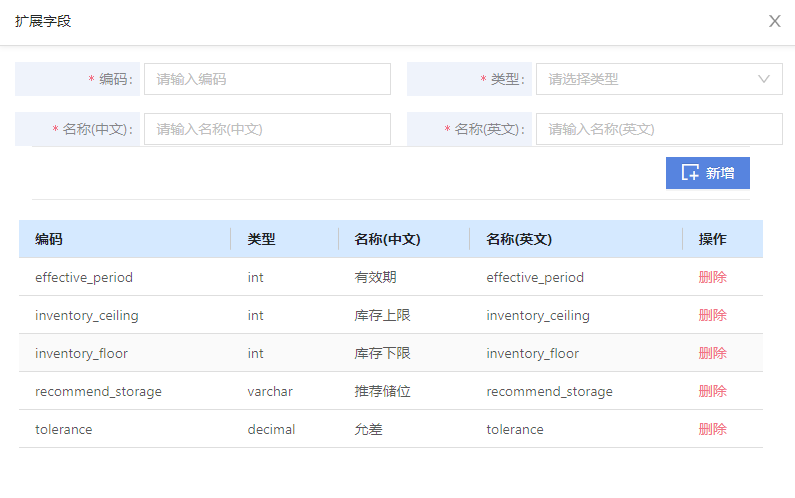Select the decimal type cell for tolerance

point(271,430)
